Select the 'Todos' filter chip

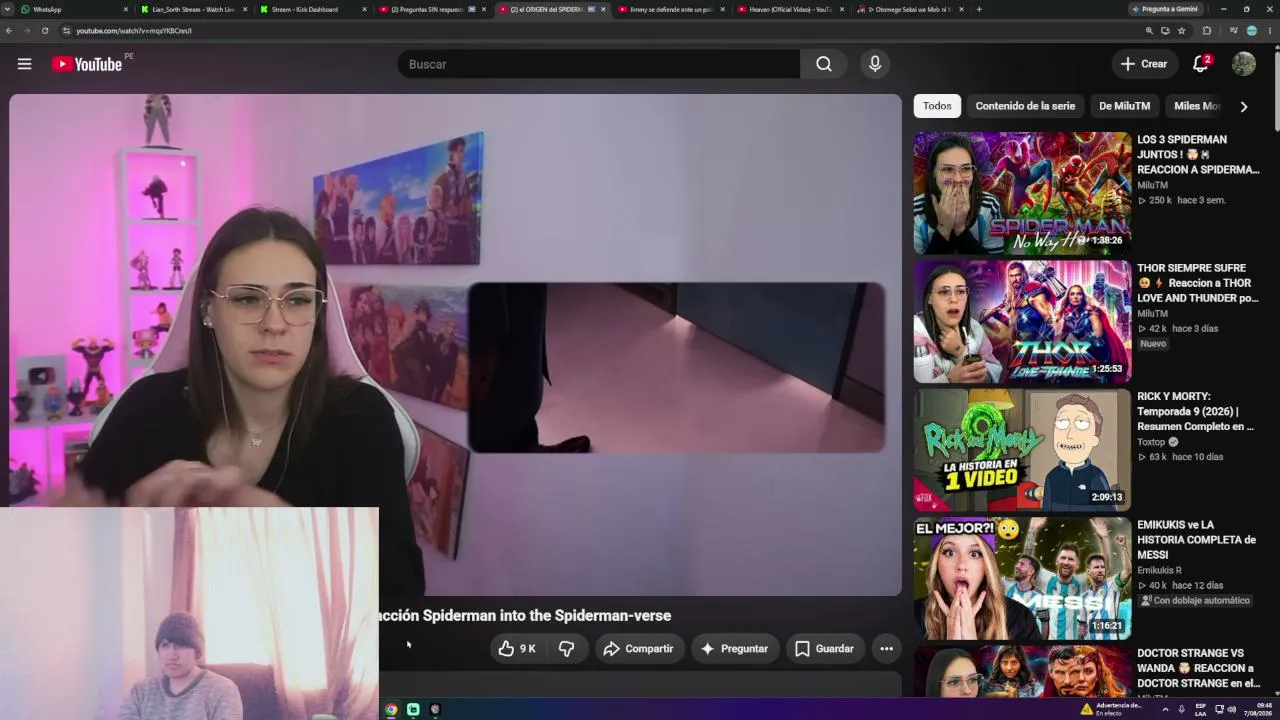[x=937, y=106]
